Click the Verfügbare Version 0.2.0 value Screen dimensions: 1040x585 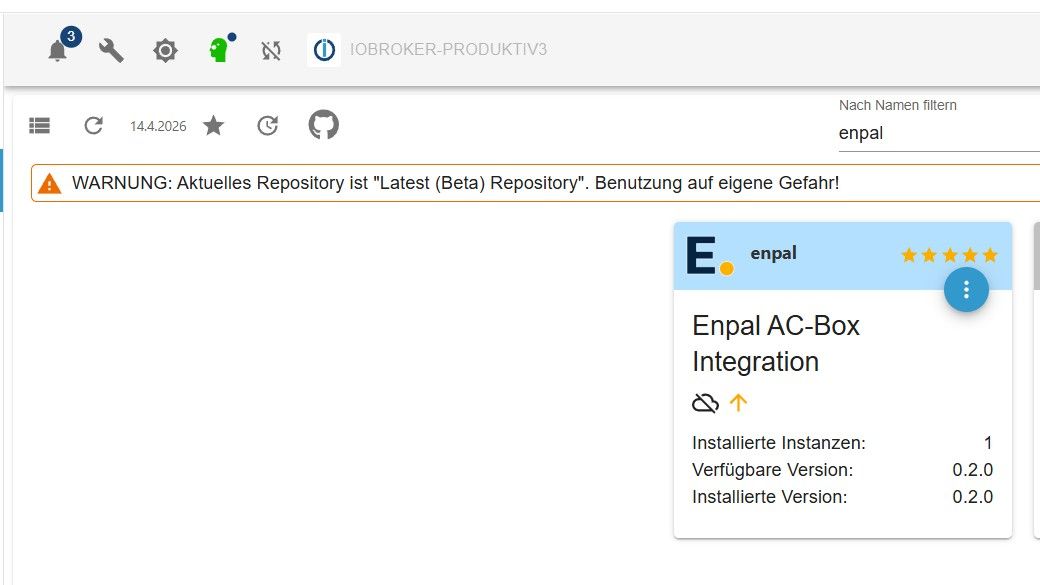coord(972,470)
